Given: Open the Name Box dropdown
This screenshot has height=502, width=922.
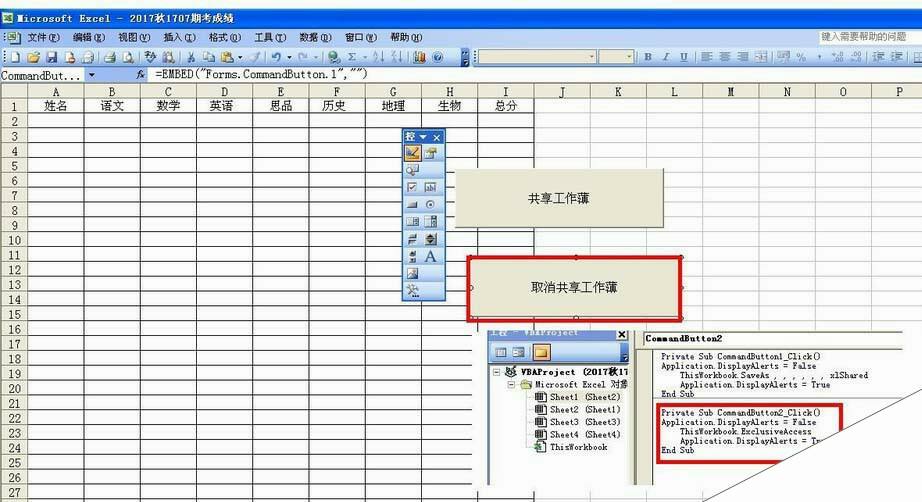Looking at the screenshot, I should point(92,75).
